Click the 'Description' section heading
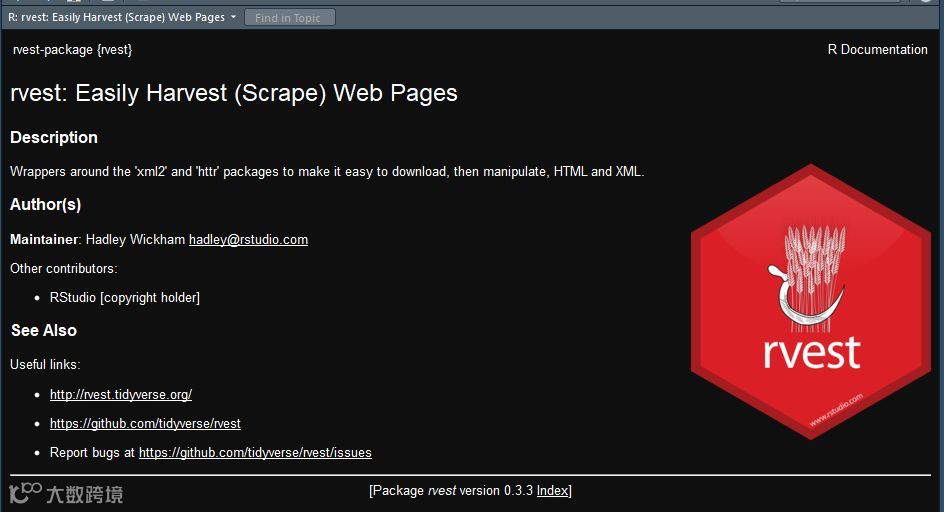 pyautogui.click(x=54, y=137)
